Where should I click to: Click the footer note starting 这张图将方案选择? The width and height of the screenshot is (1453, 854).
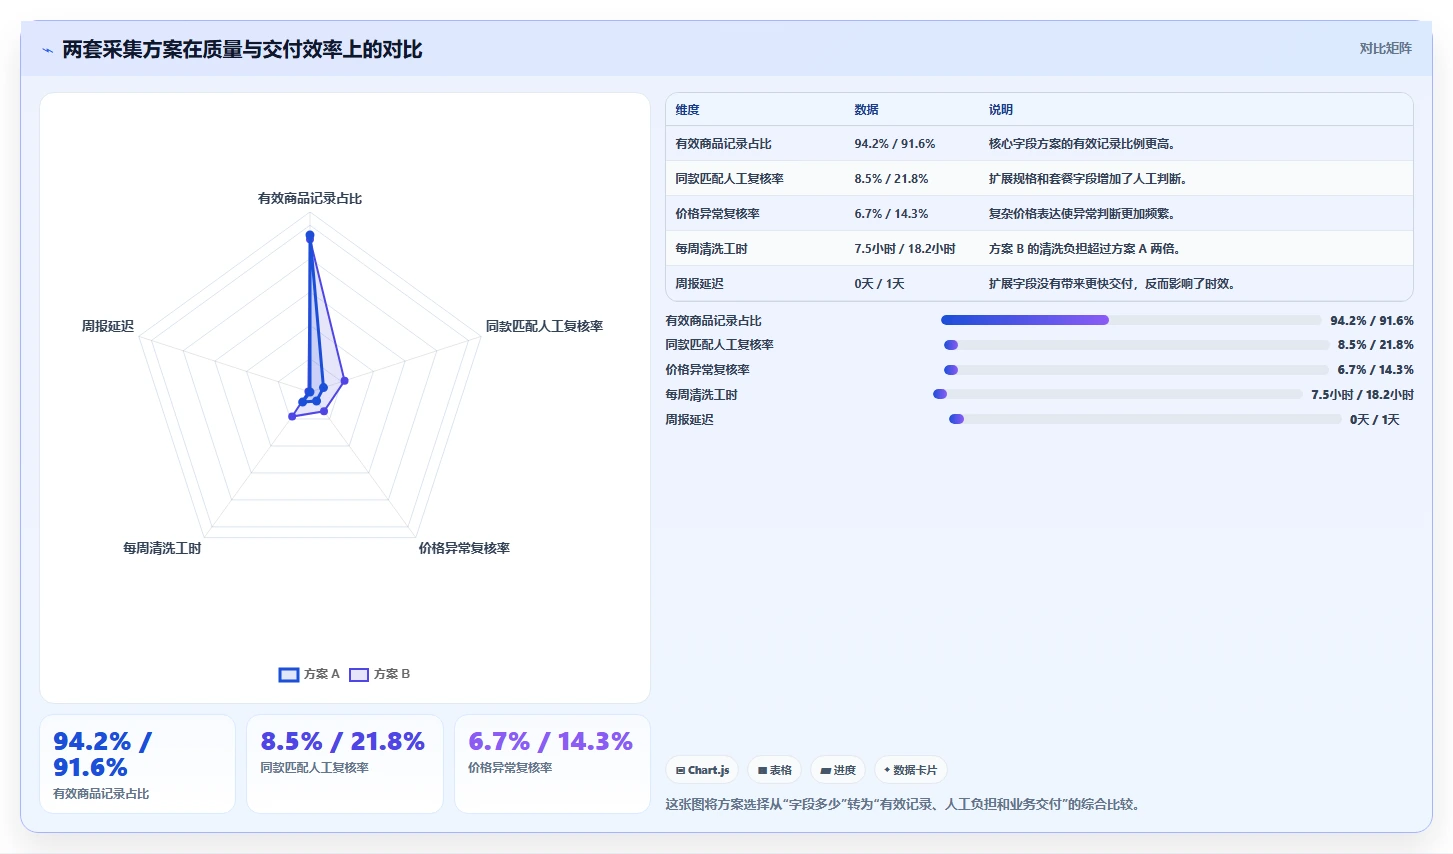(905, 804)
